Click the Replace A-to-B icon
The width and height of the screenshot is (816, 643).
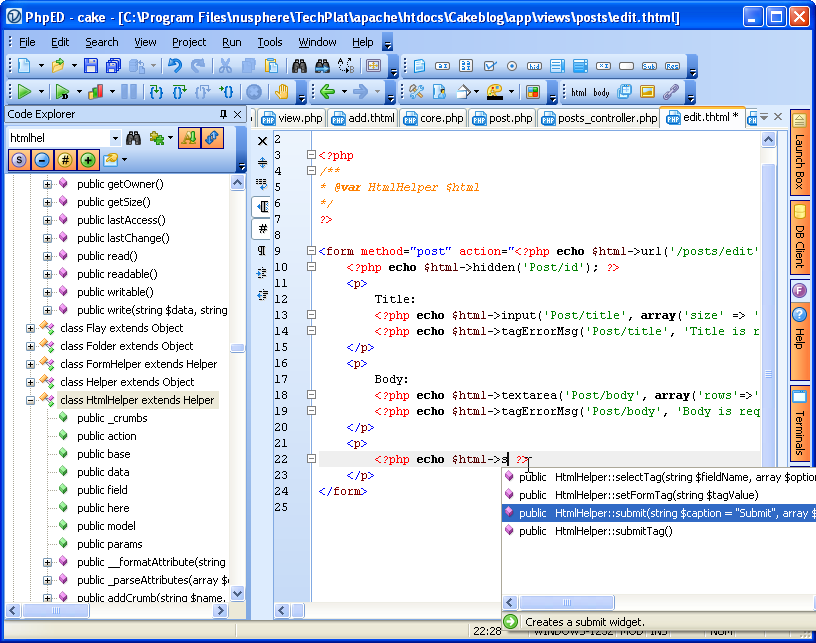point(346,66)
